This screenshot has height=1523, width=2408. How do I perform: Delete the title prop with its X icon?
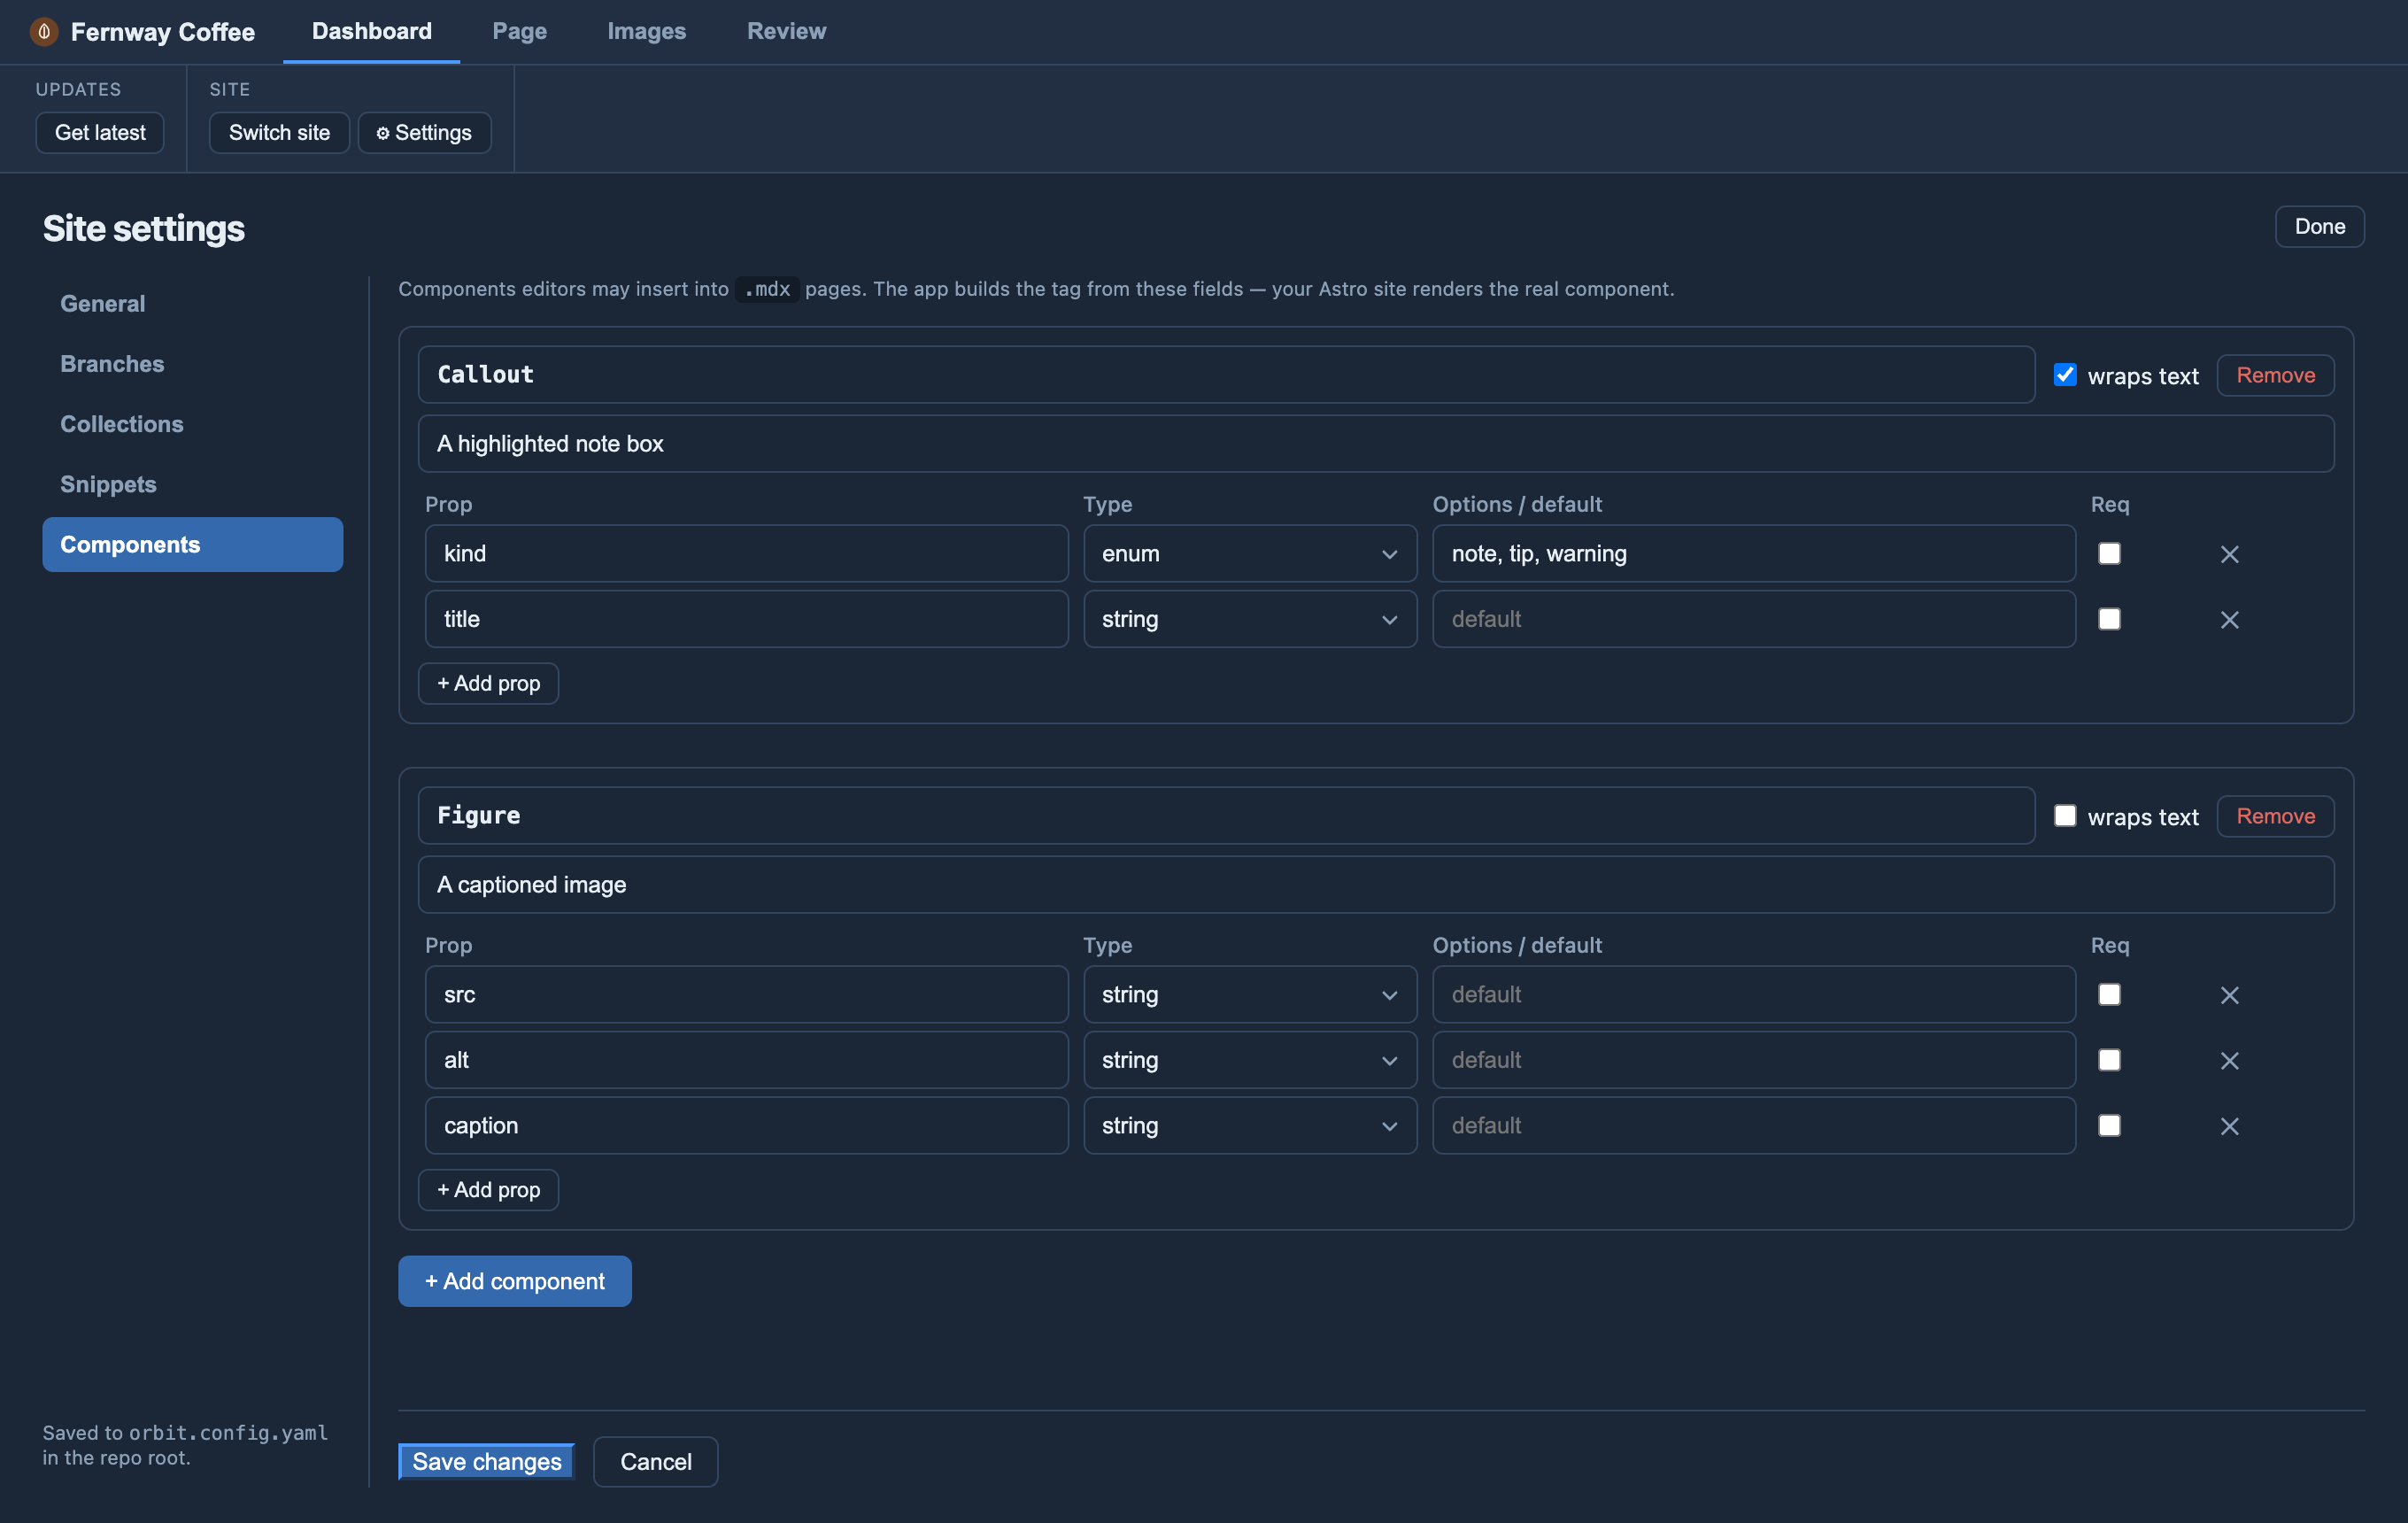coord(2229,620)
